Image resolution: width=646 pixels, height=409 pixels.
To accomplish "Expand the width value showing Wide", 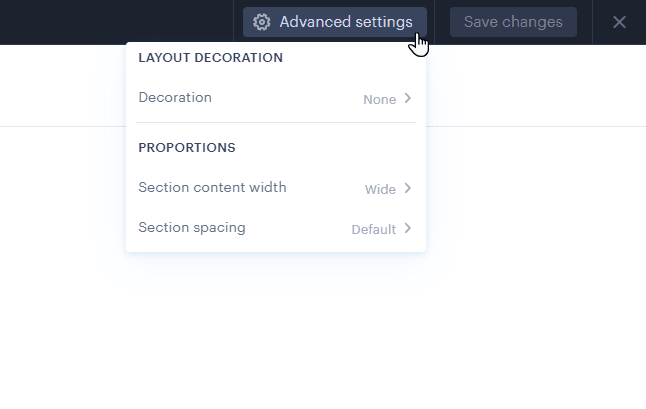I will click(x=380, y=190).
